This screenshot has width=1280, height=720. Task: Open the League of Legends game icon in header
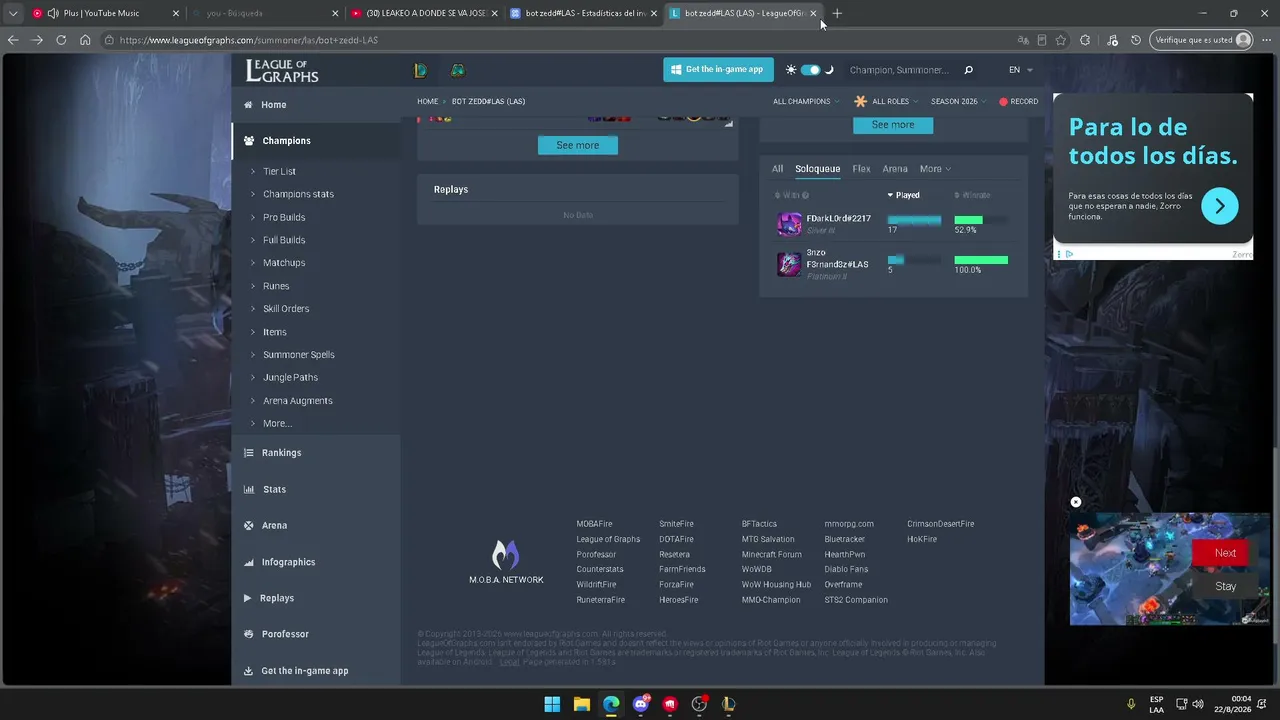pyautogui.click(x=421, y=70)
